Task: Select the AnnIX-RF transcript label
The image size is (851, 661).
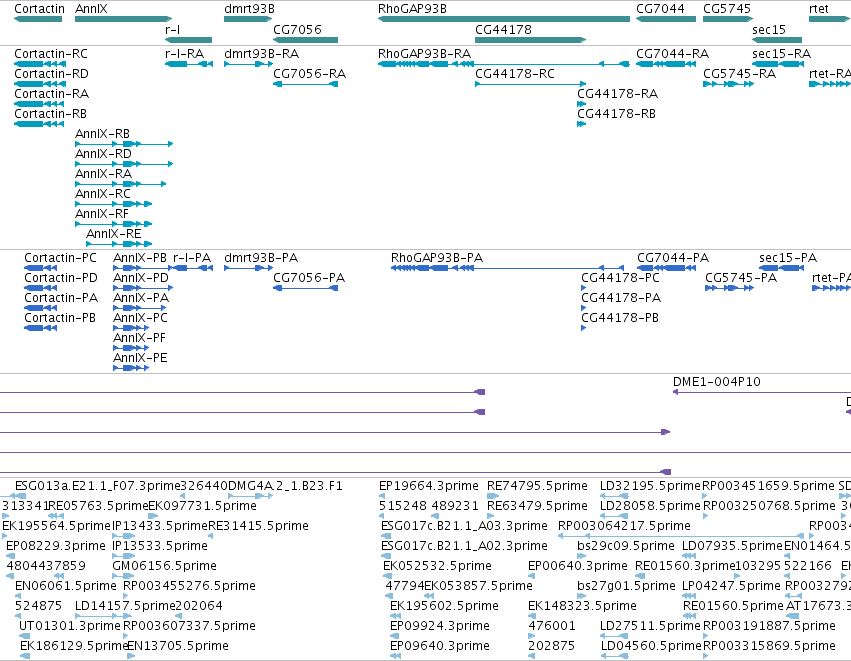Action: click(x=101, y=214)
